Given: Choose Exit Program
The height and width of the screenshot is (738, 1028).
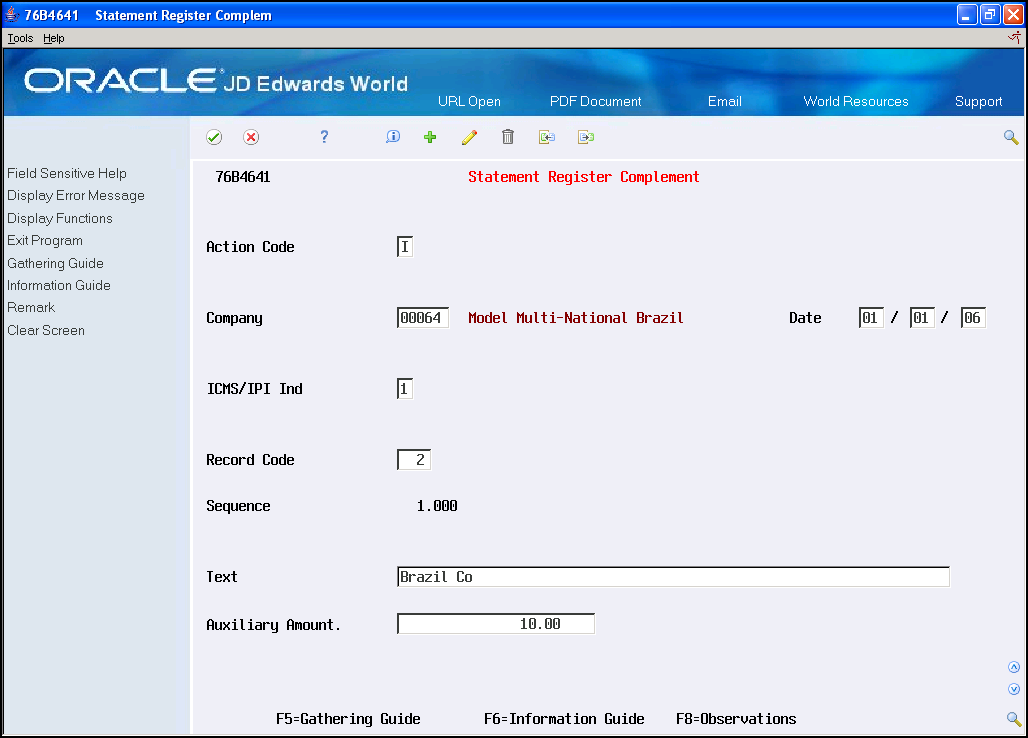Looking at the screenshot, I should 45,241.
